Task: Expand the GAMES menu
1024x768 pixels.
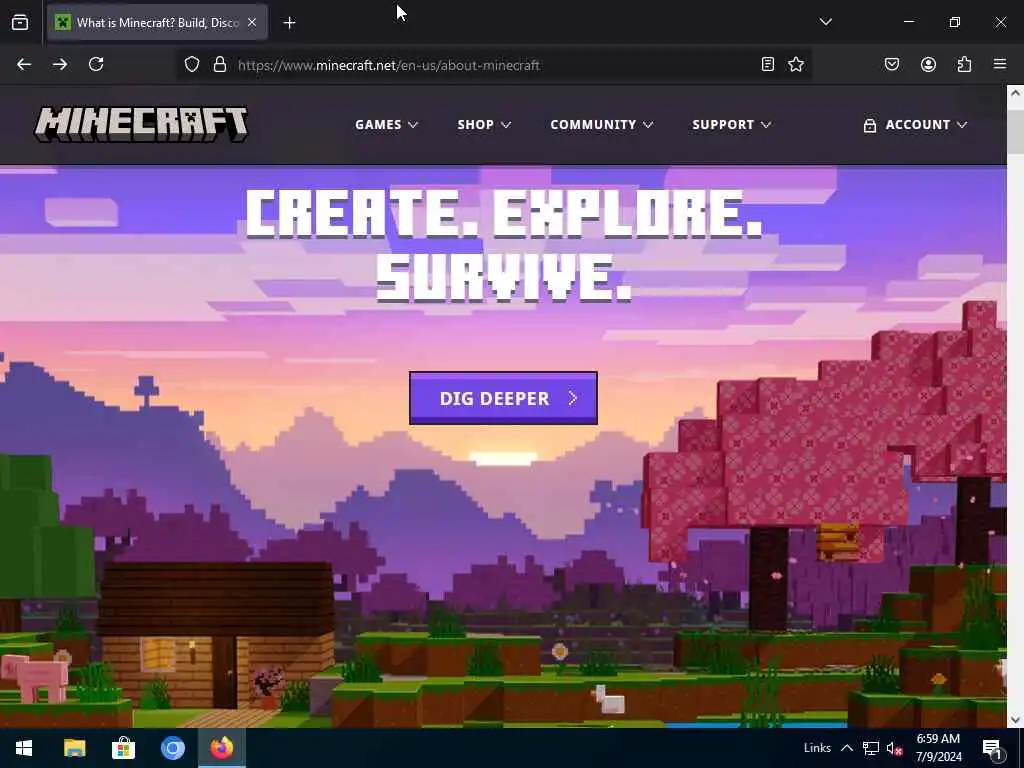Action: tap(386, 124)
